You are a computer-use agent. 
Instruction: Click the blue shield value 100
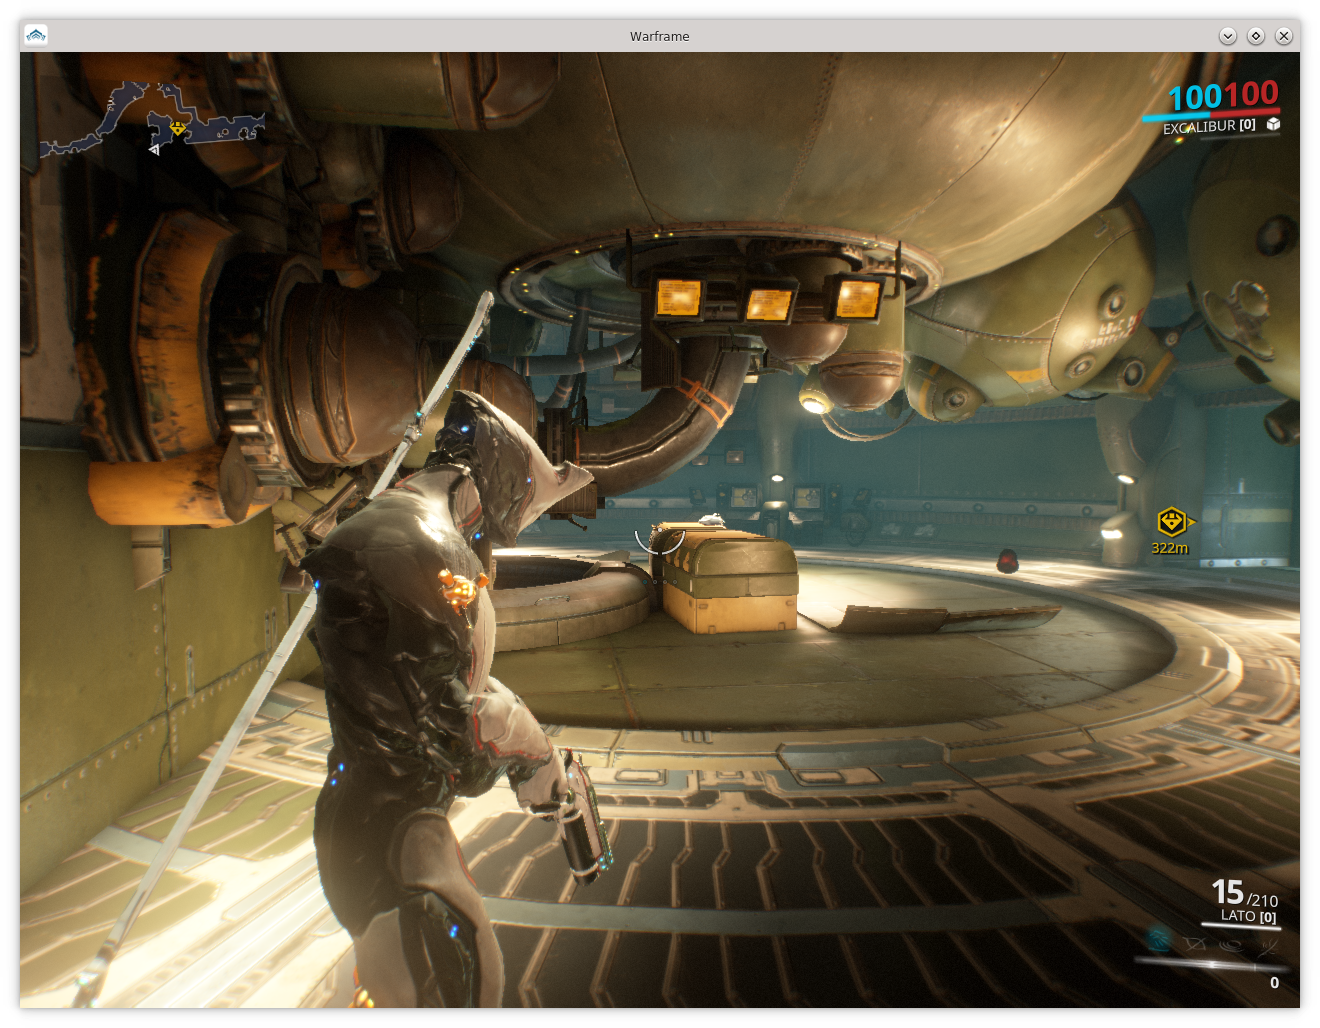1195,97
